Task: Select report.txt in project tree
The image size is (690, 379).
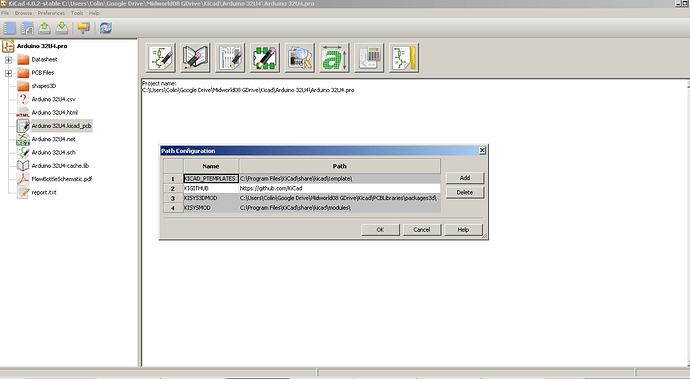Action: 44,192
